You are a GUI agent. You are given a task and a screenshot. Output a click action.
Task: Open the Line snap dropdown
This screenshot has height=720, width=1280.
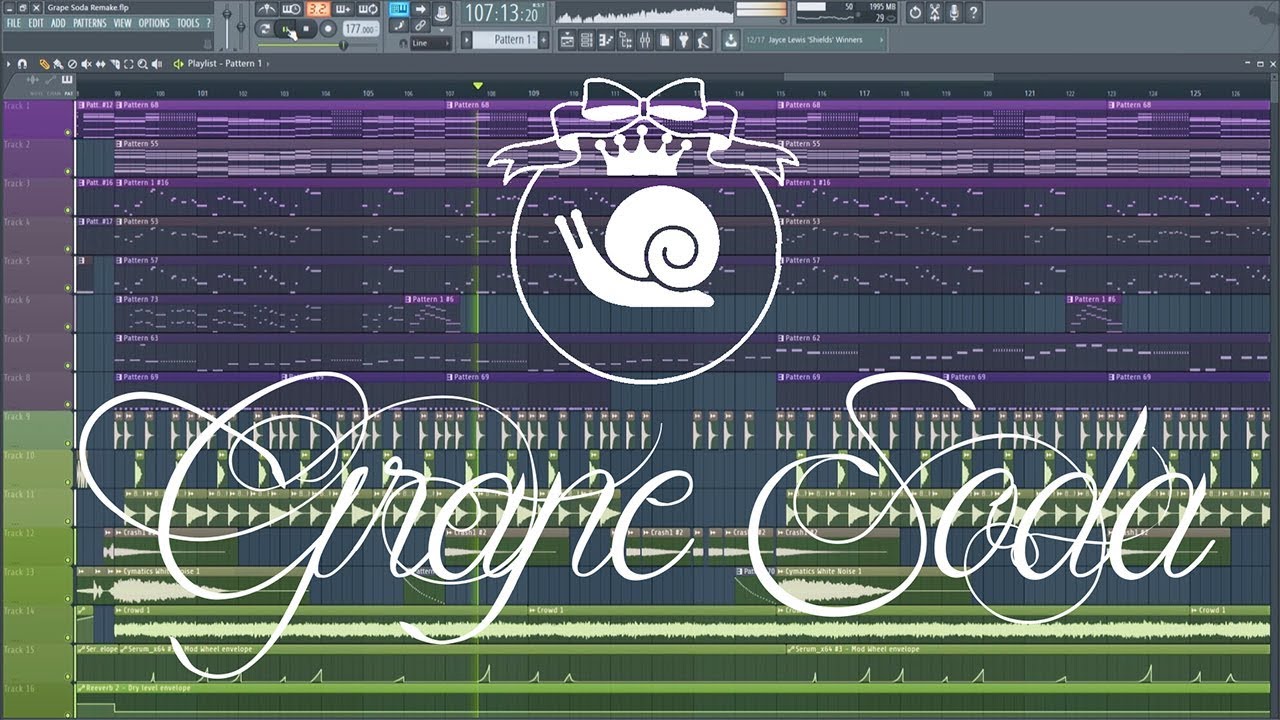(431, 42)
